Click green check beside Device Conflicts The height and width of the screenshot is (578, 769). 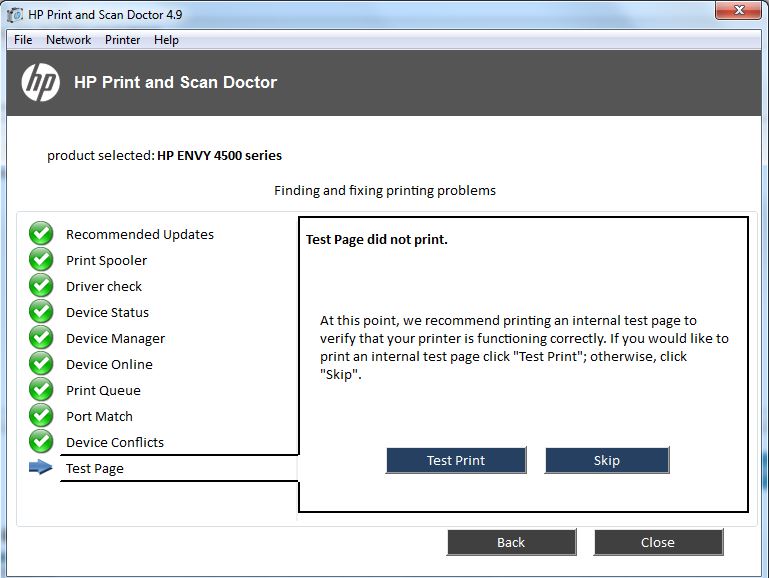(41, 441)
